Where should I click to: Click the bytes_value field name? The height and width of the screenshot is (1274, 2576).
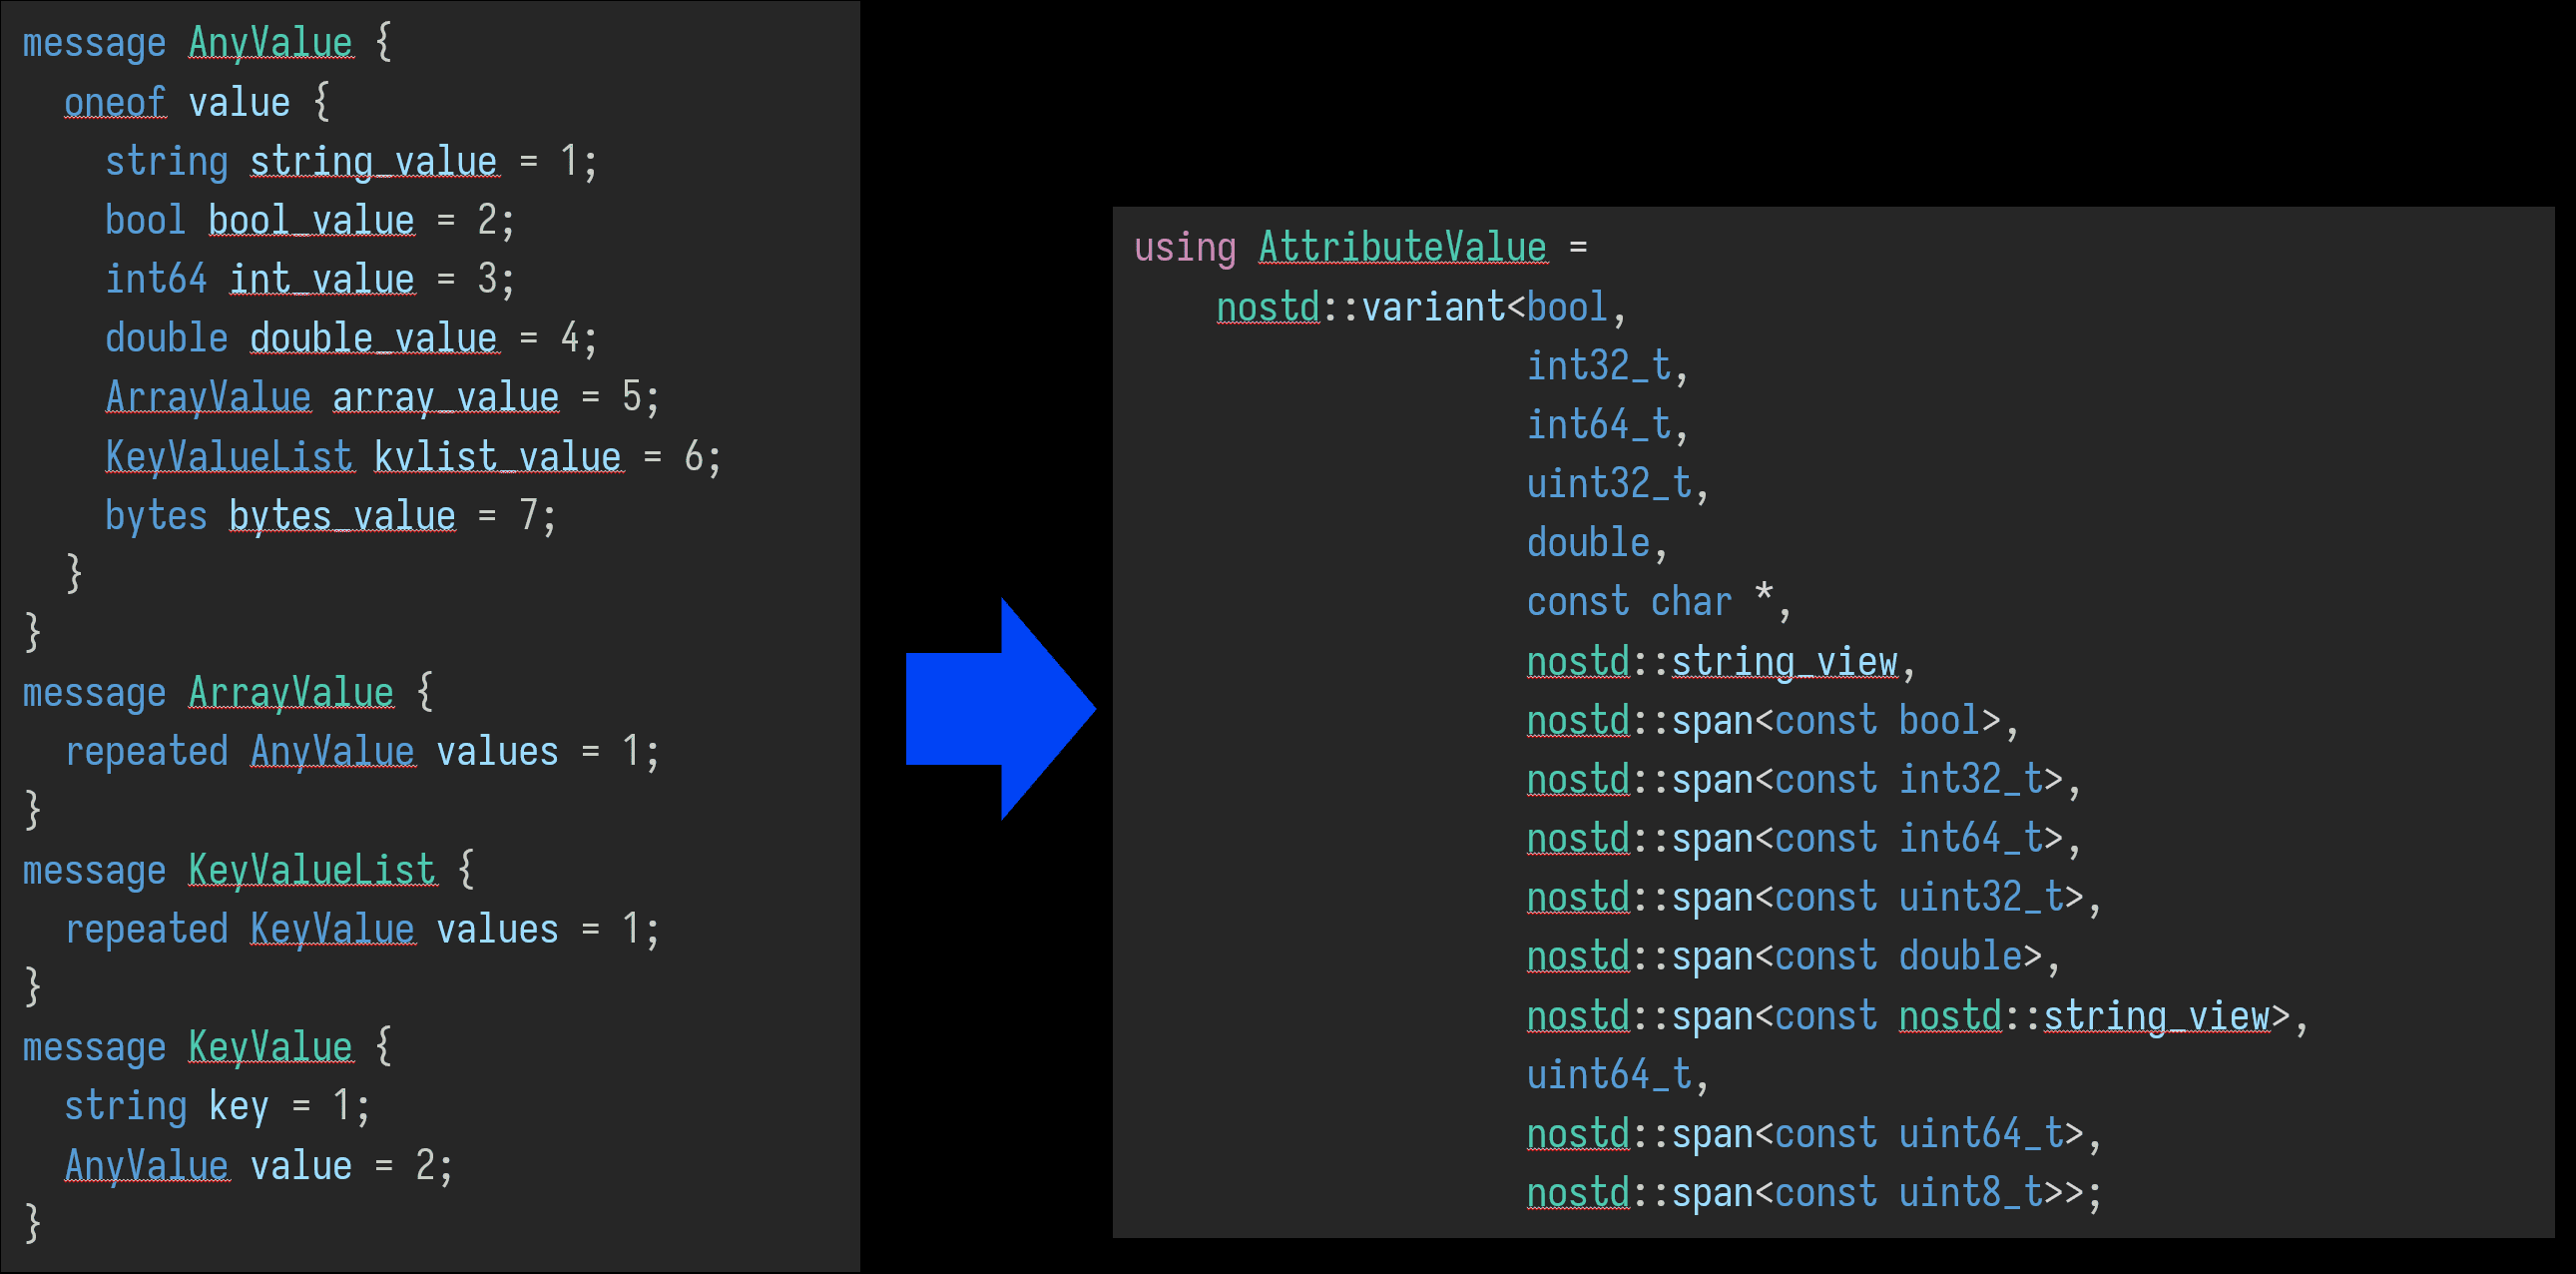tap(342, 516)
